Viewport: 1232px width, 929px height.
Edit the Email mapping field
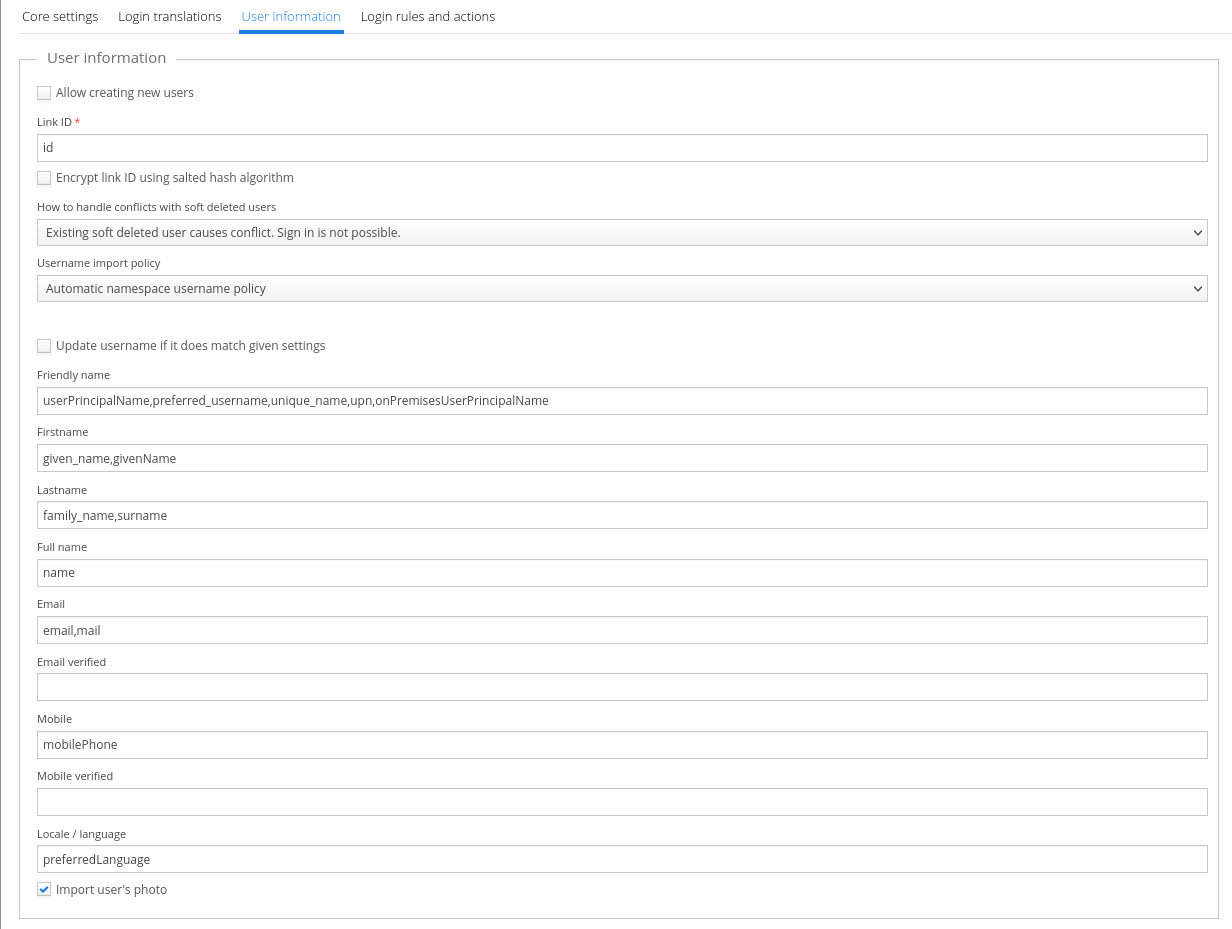click(621, 631)
